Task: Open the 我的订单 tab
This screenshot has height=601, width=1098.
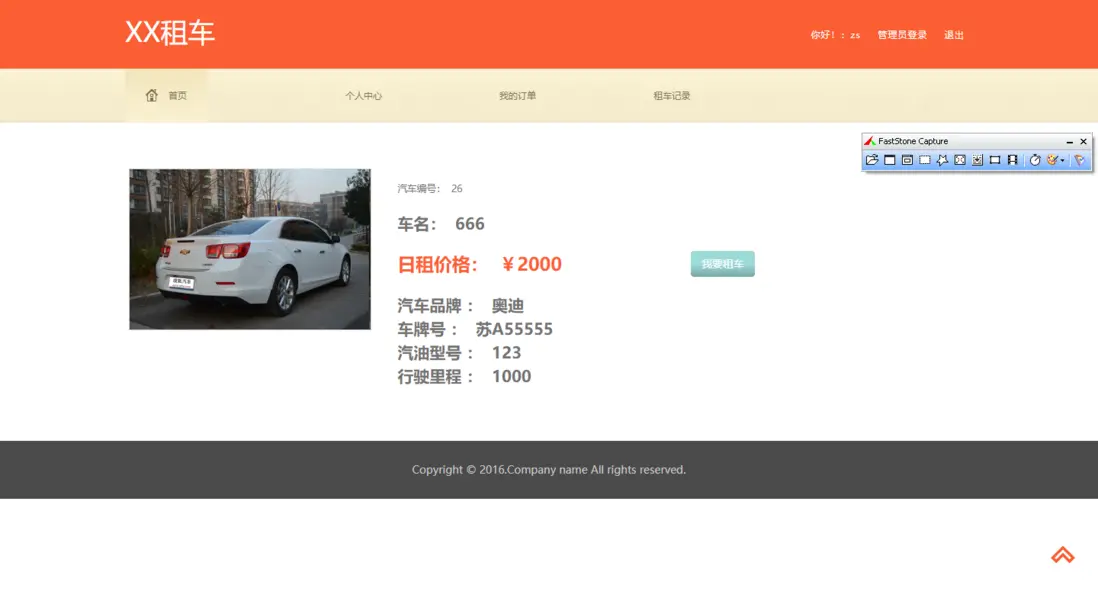Action: point(519,95)
